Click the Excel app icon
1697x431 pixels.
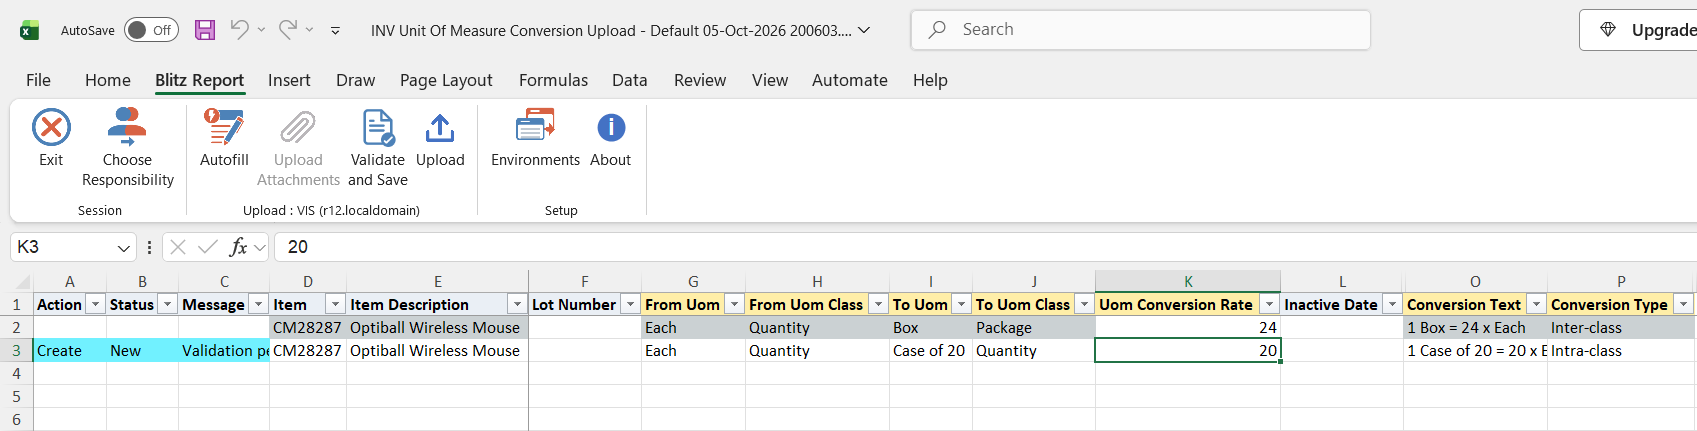pos(29,30)
